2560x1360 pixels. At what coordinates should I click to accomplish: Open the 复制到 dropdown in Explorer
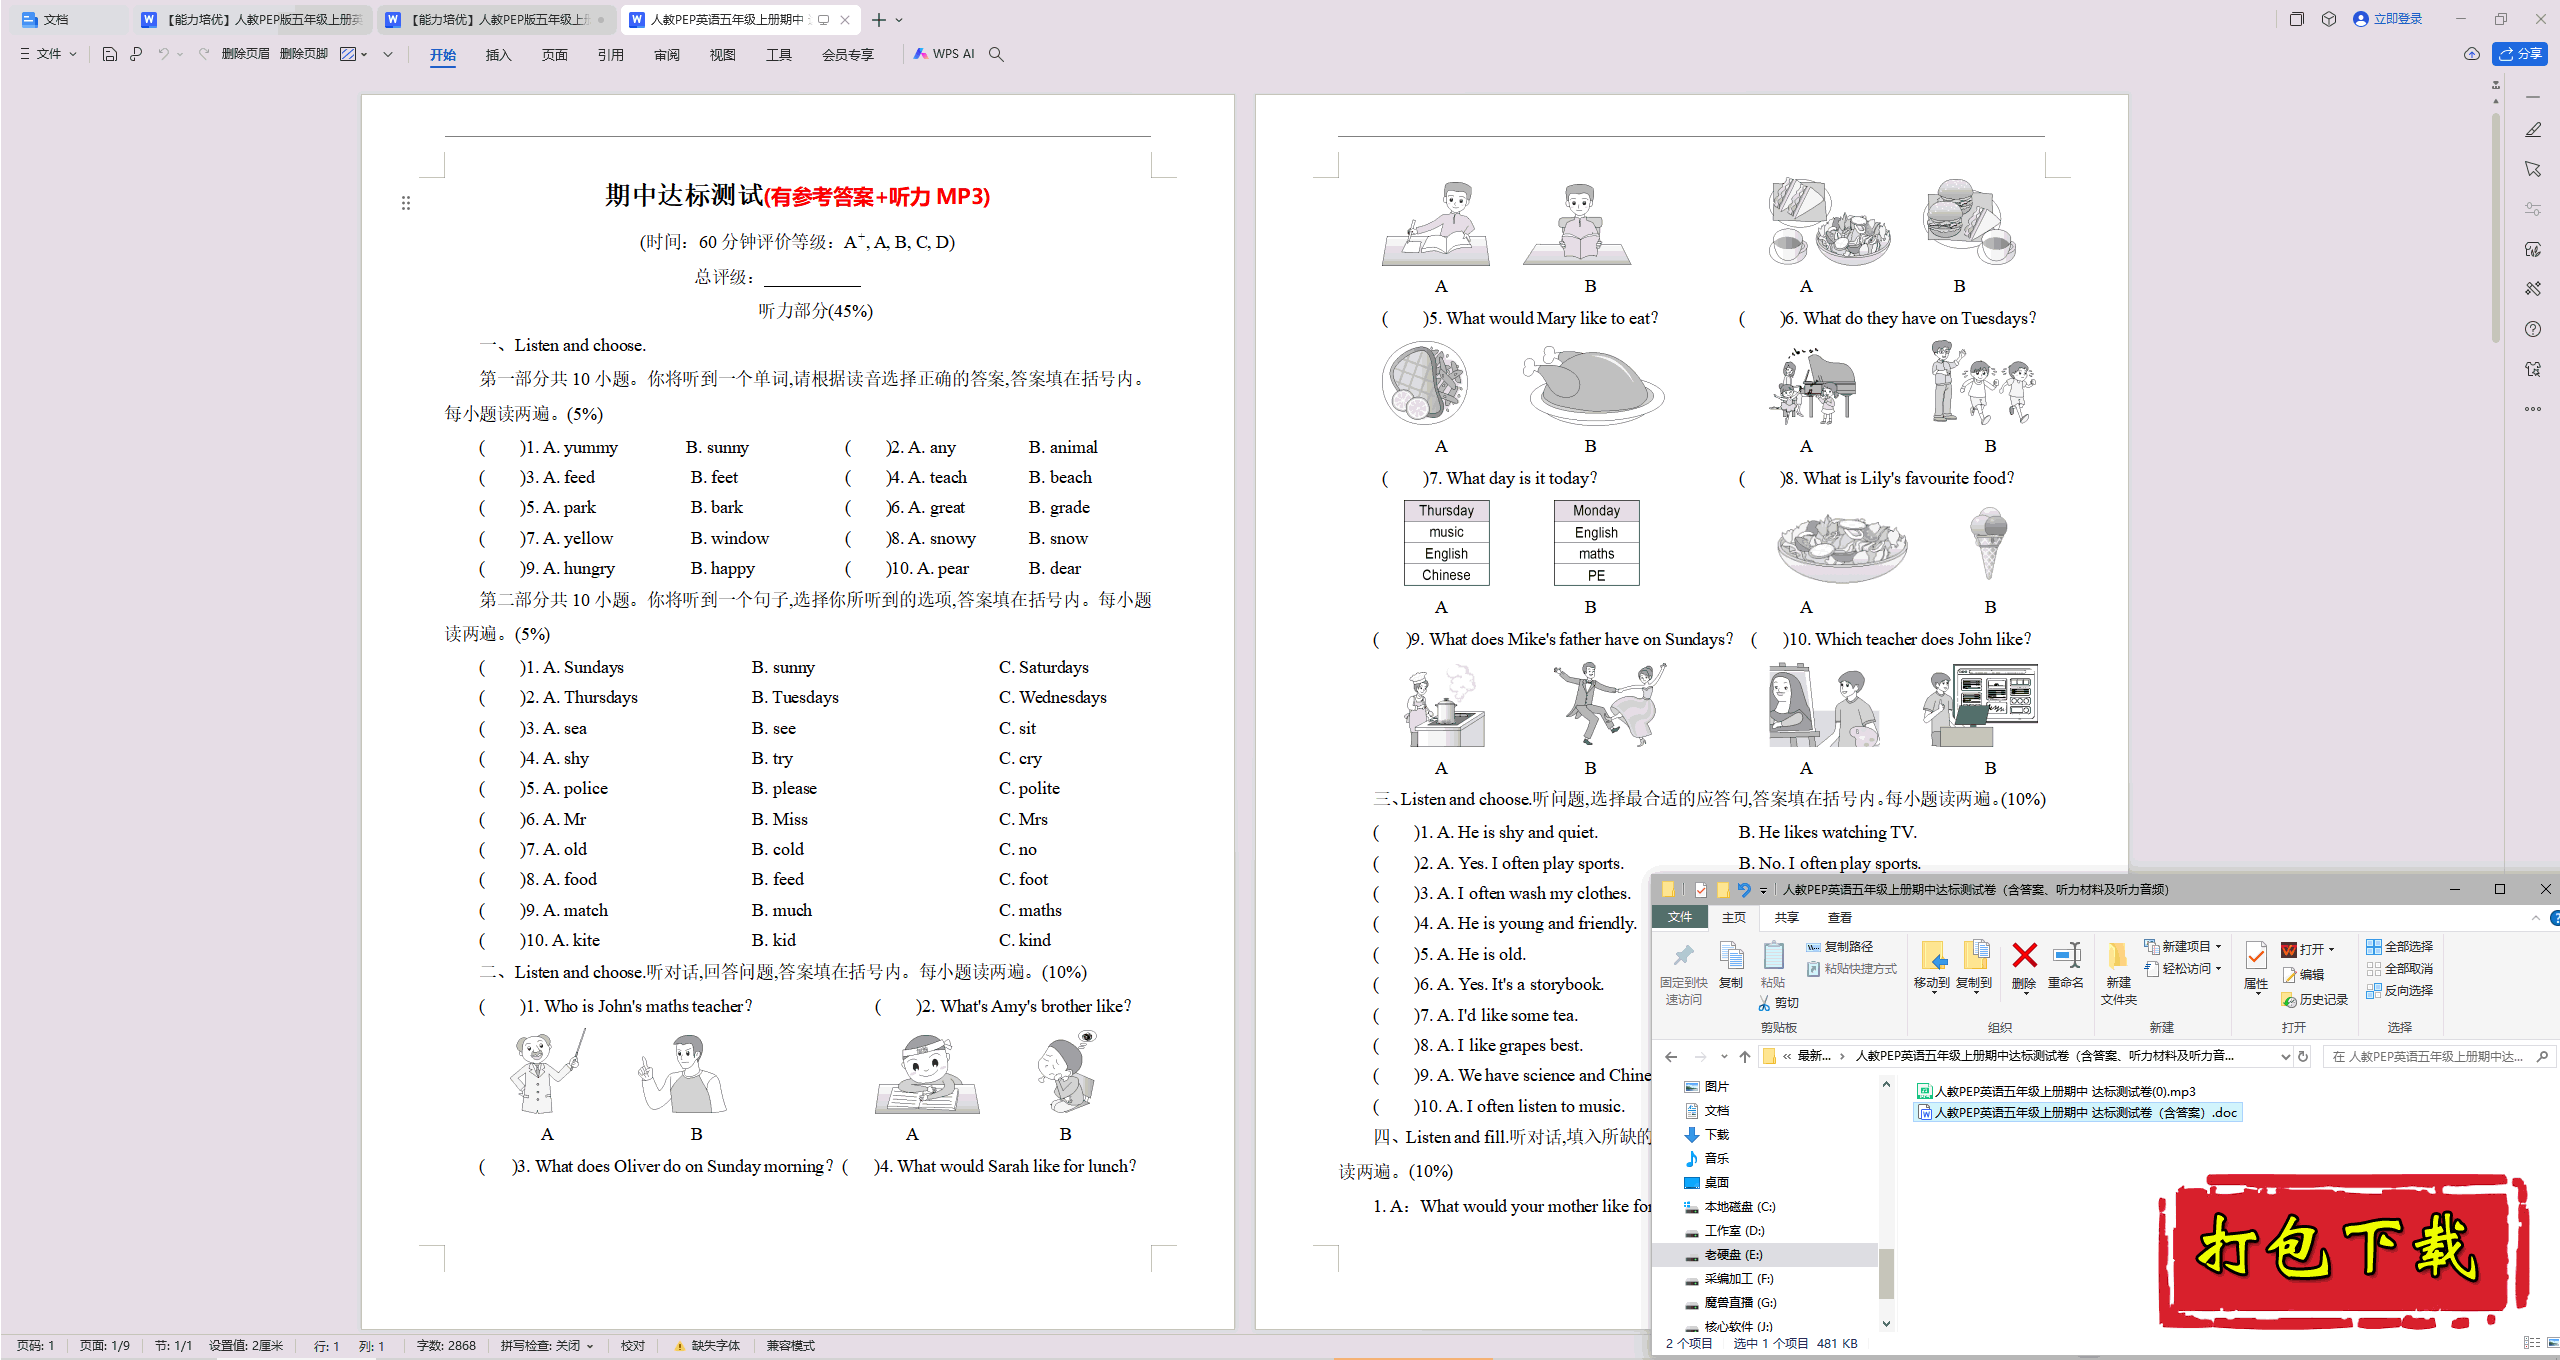pyautogui.click(x=1974, y=994)
